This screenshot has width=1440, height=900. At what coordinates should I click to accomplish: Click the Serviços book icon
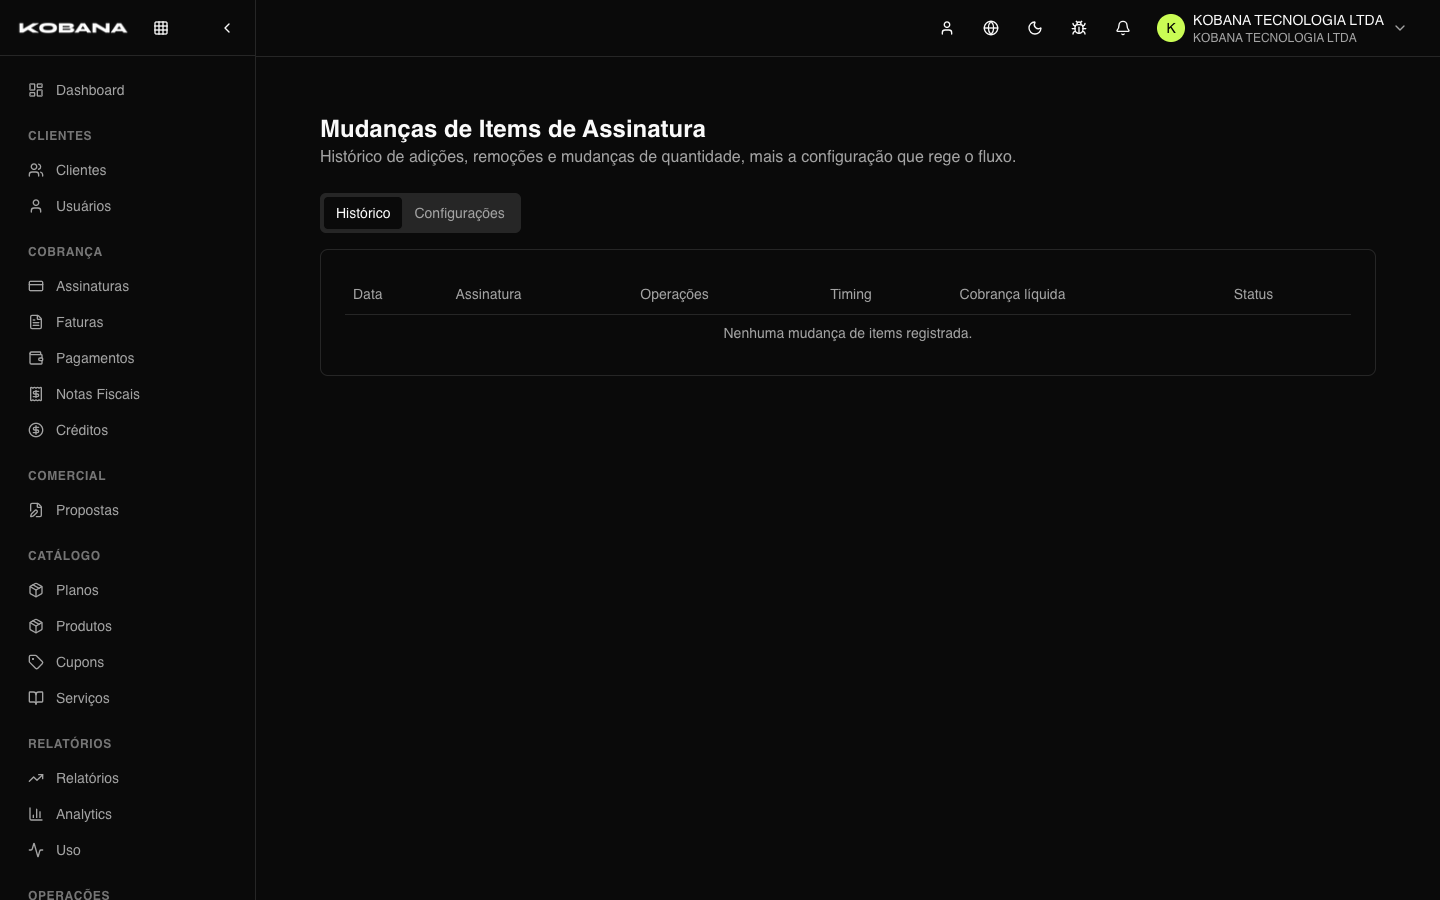pyautogui.click(x=36, y=698)
